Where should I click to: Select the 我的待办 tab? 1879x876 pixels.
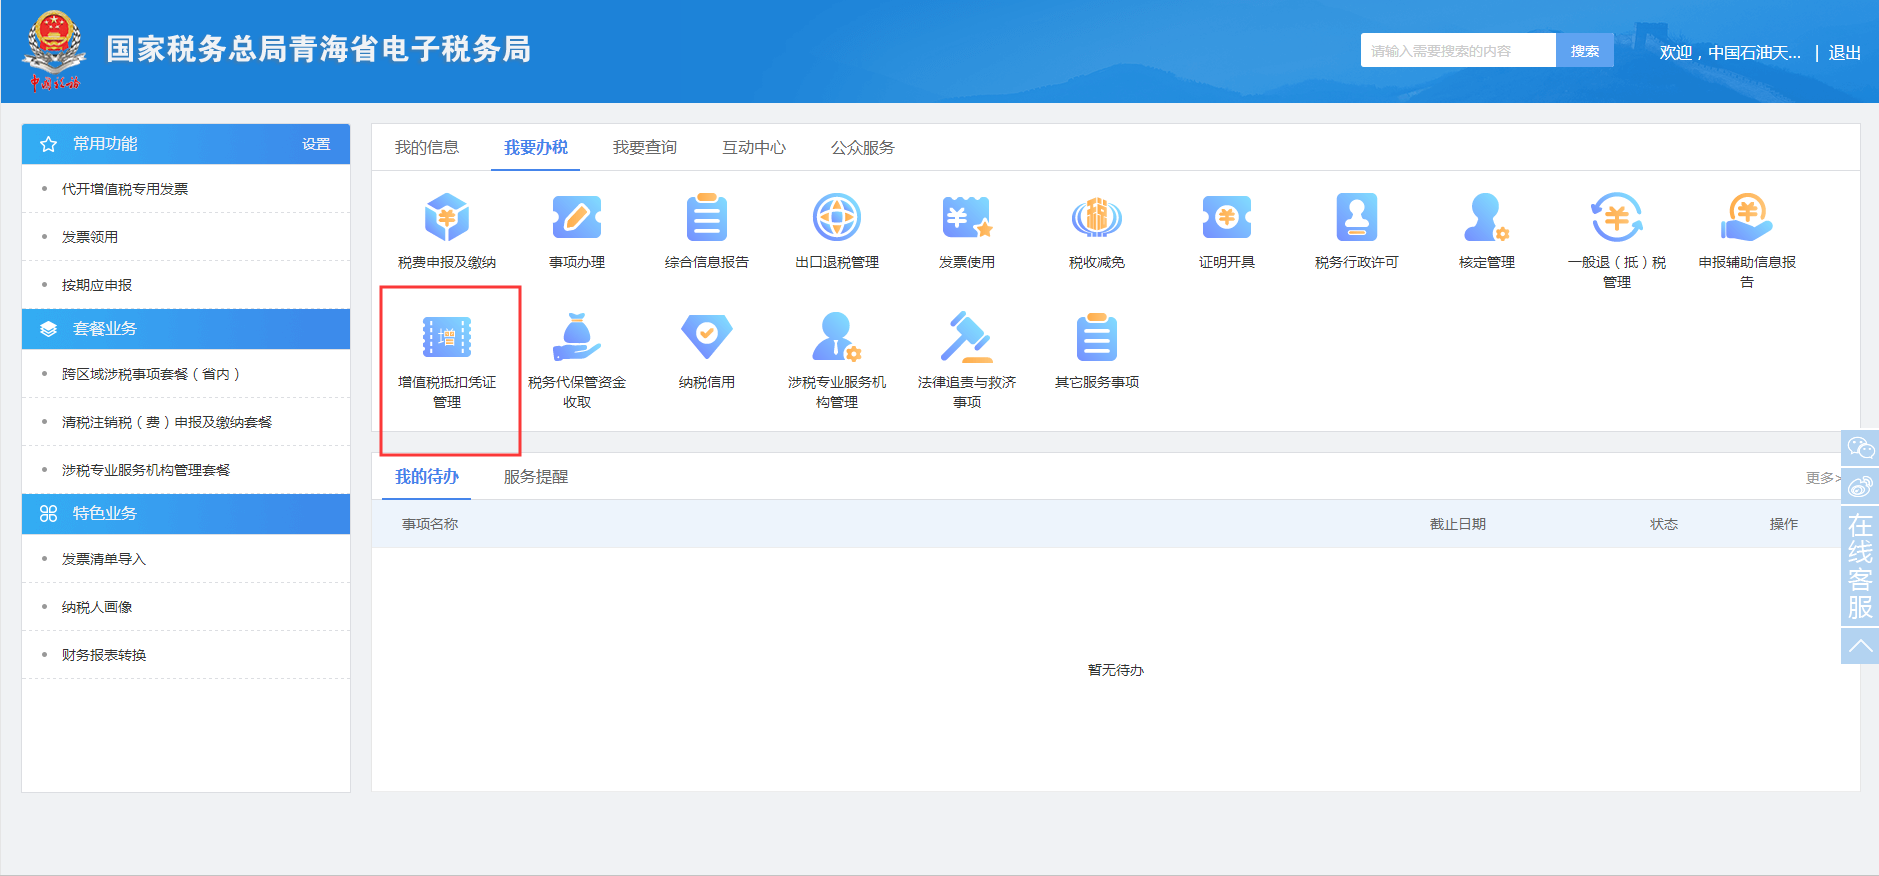[427, 476]
